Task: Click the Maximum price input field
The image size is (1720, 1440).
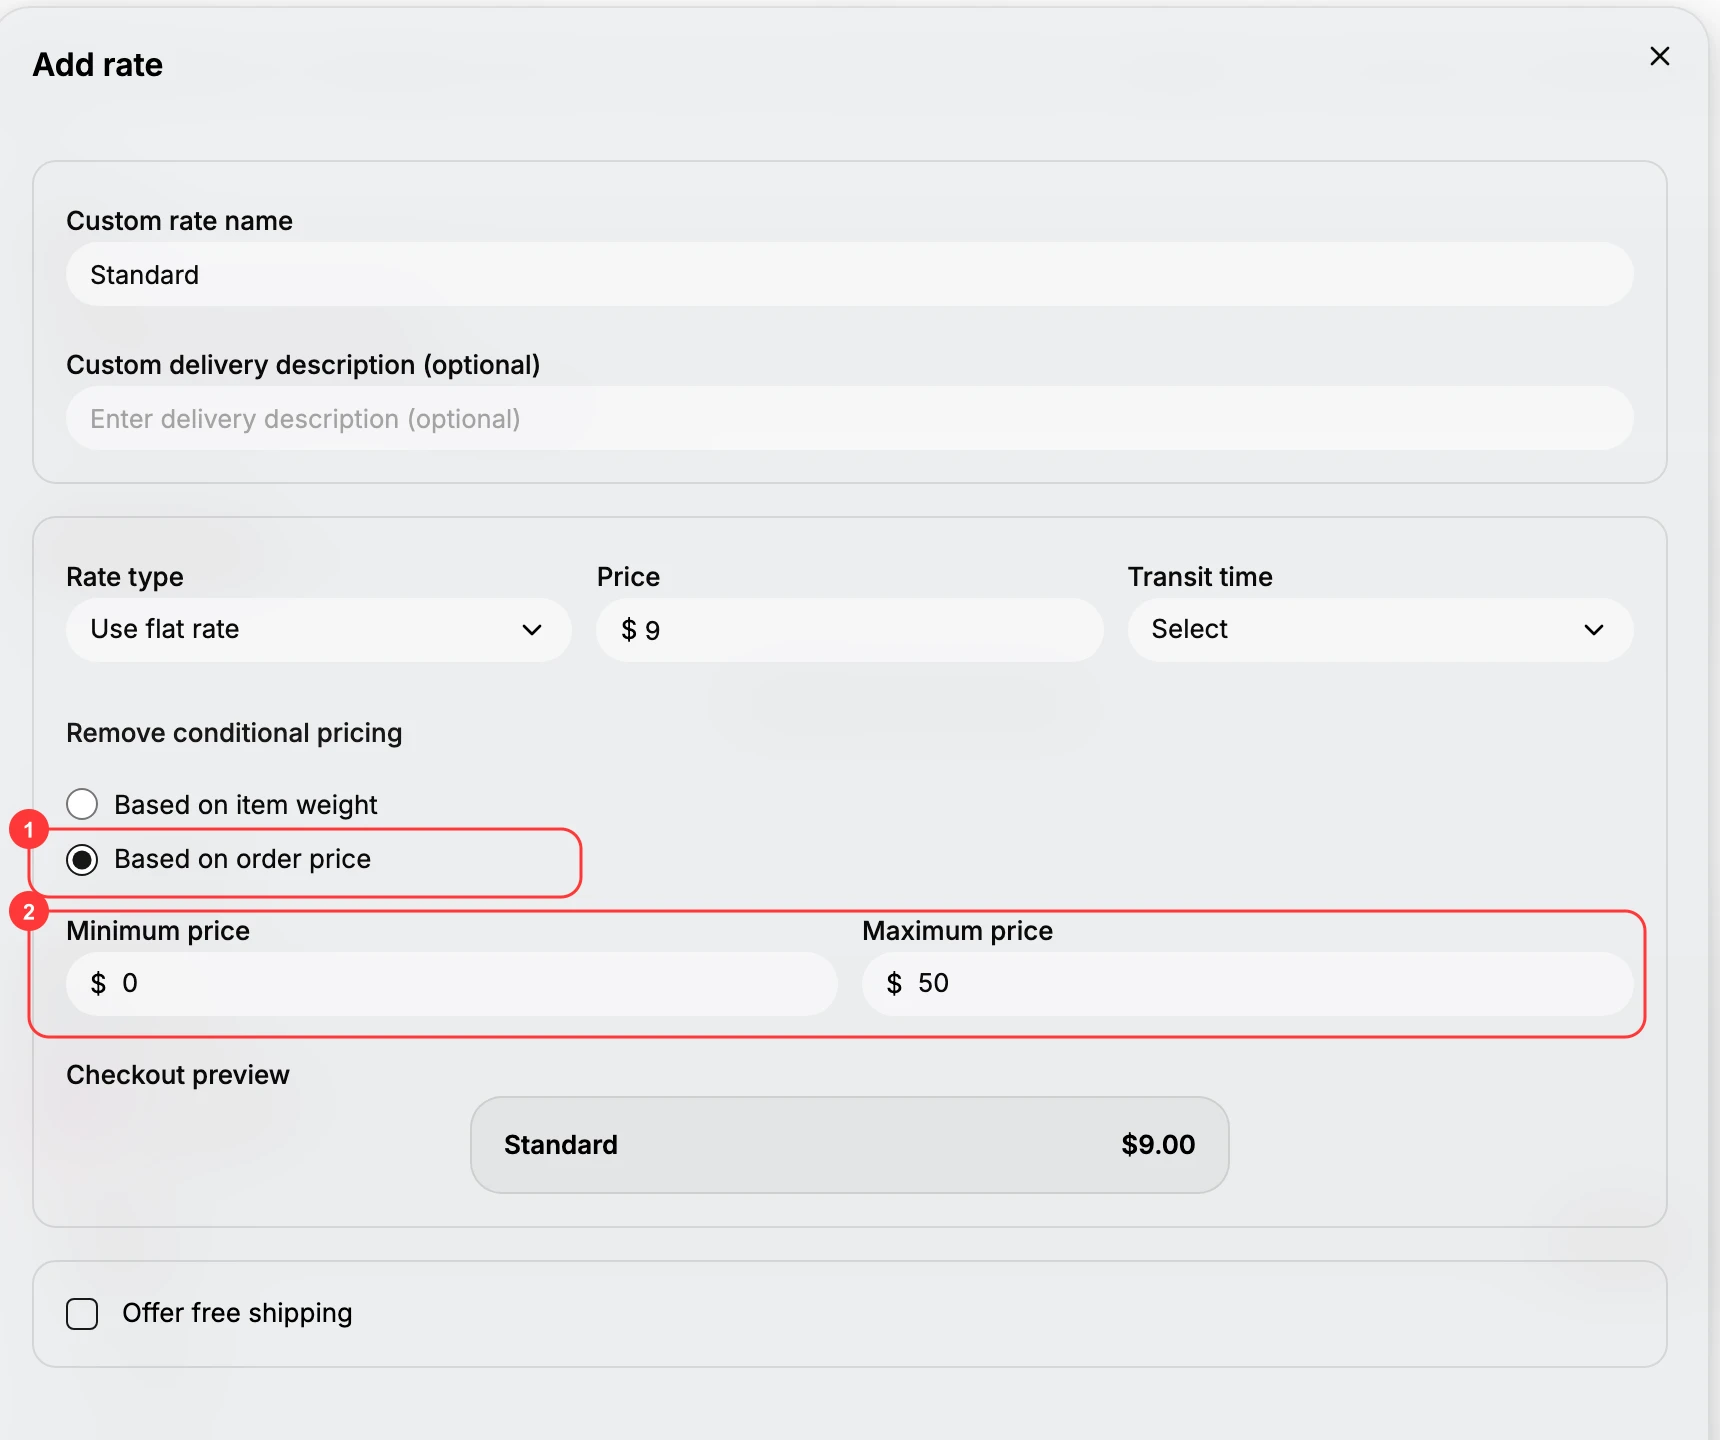Action: [x=1247, y=983]
